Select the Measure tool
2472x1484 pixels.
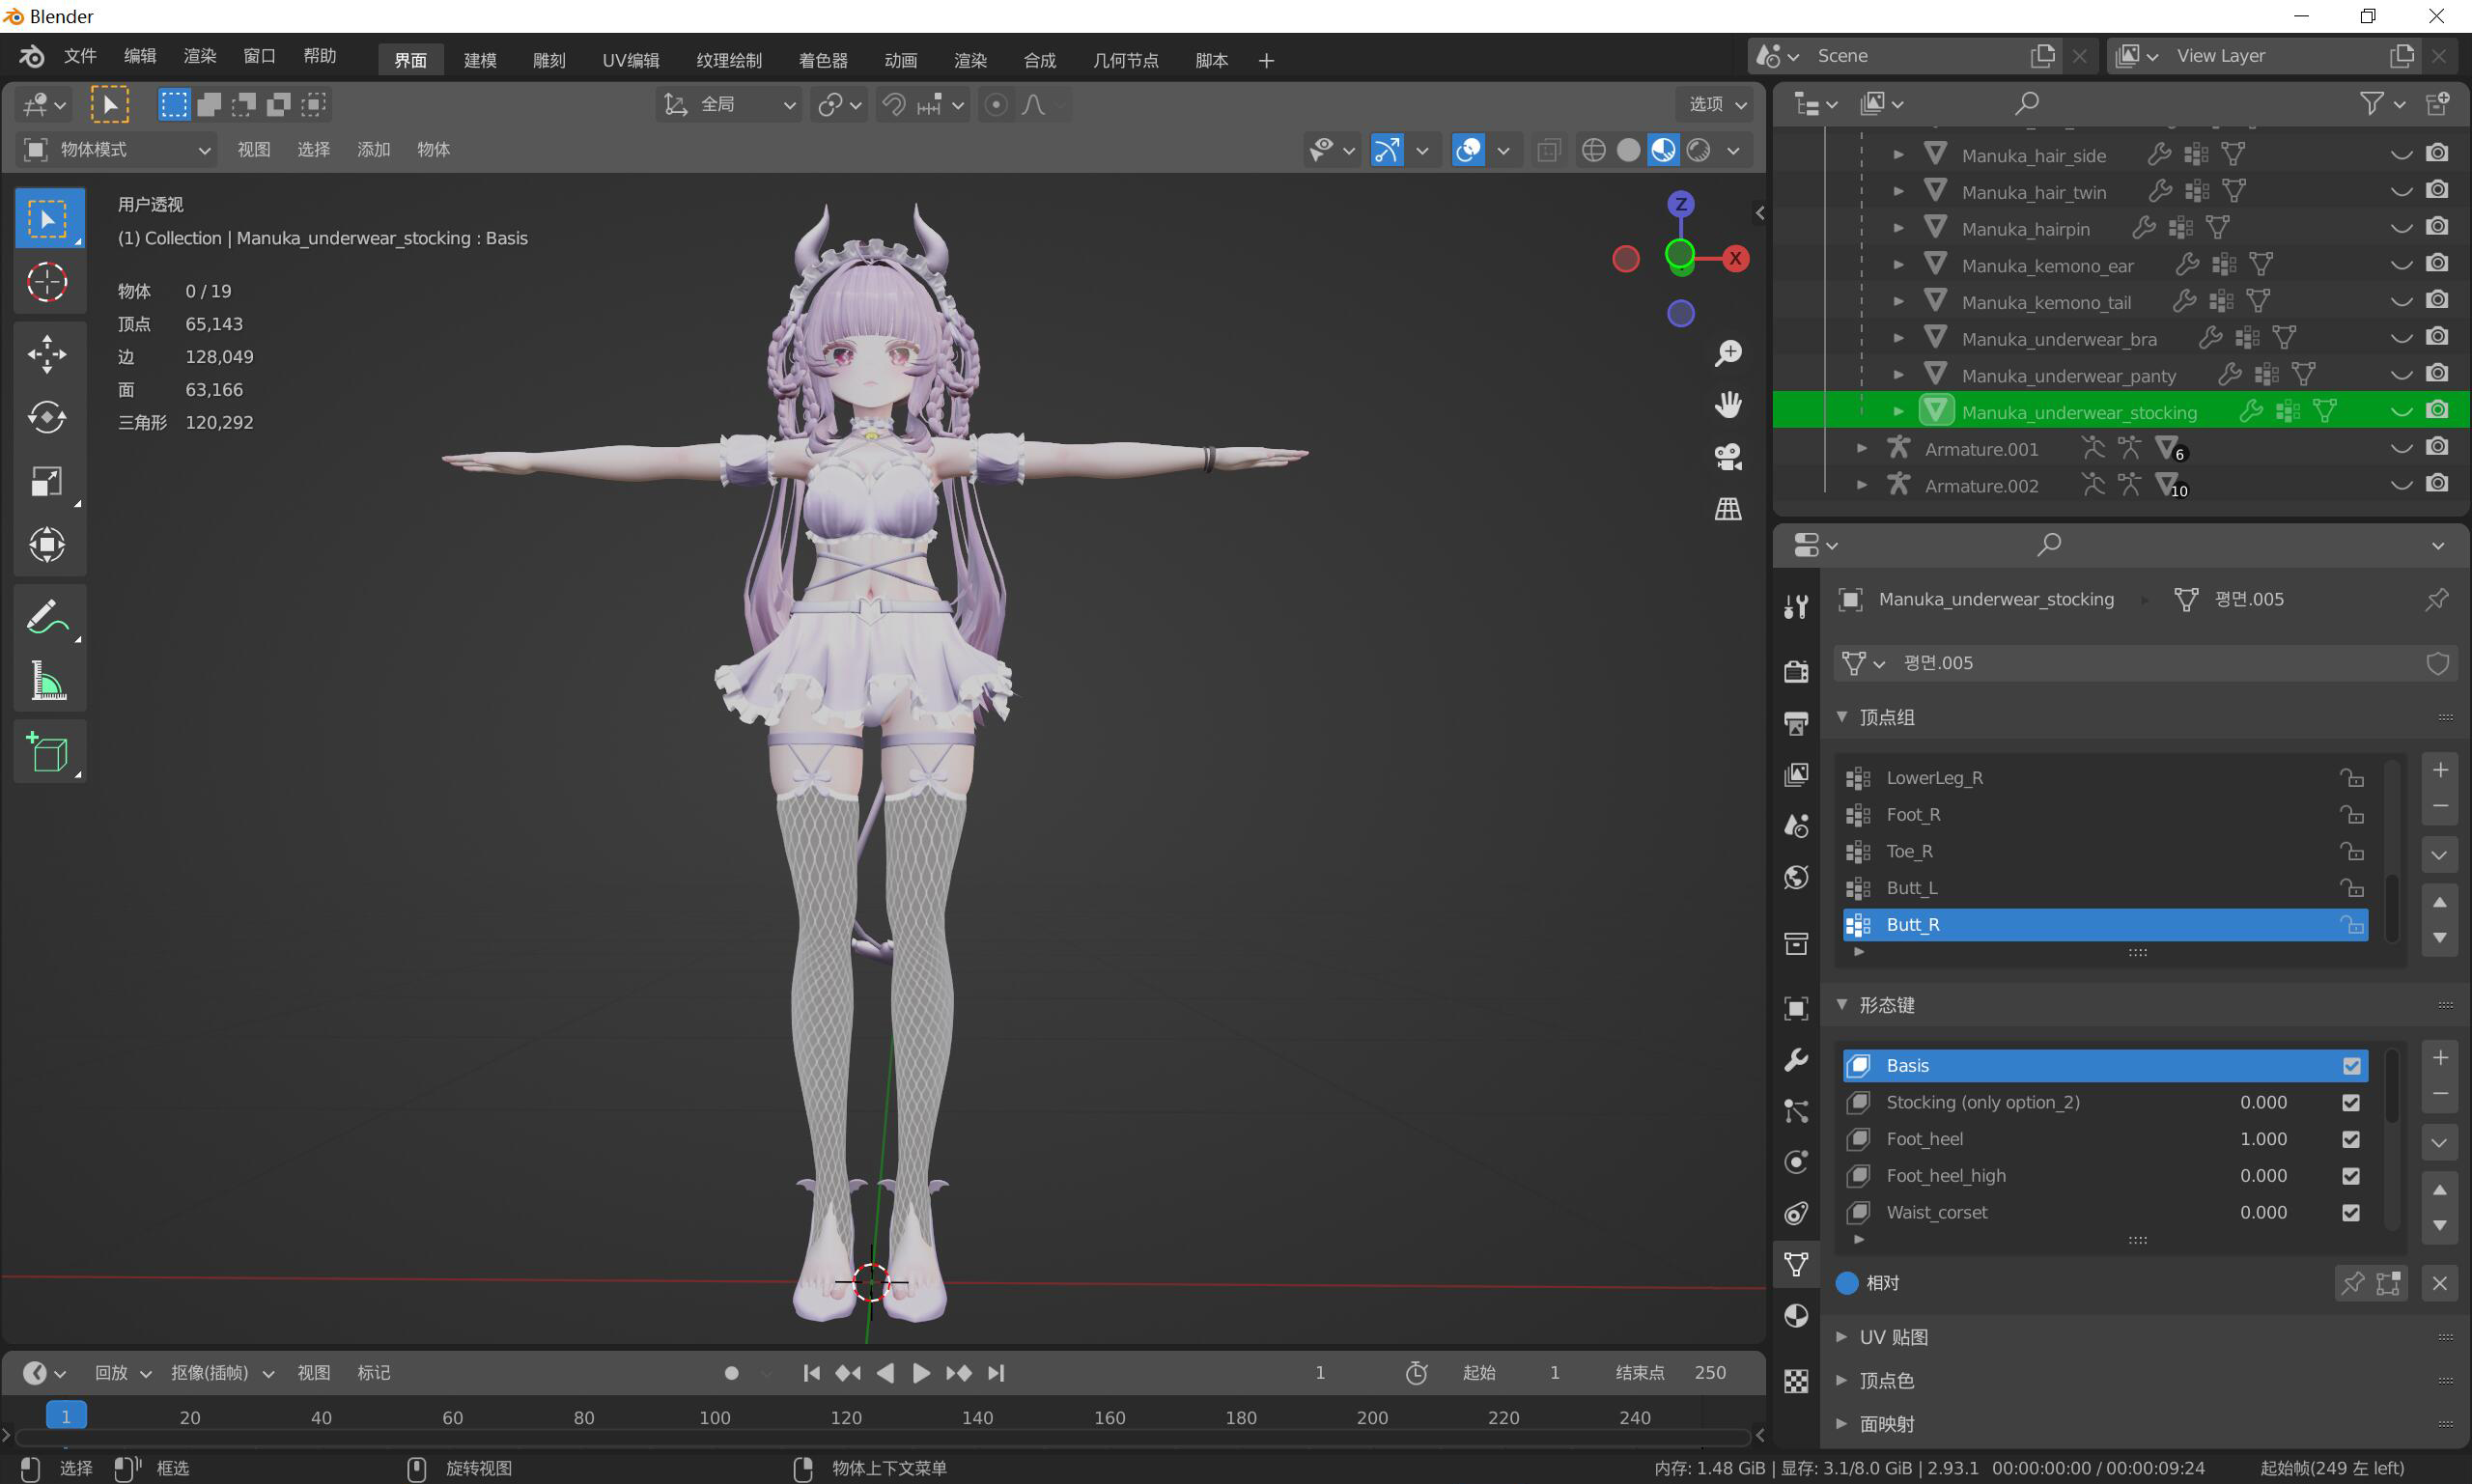pyautogui.click(x=47, y=682)
